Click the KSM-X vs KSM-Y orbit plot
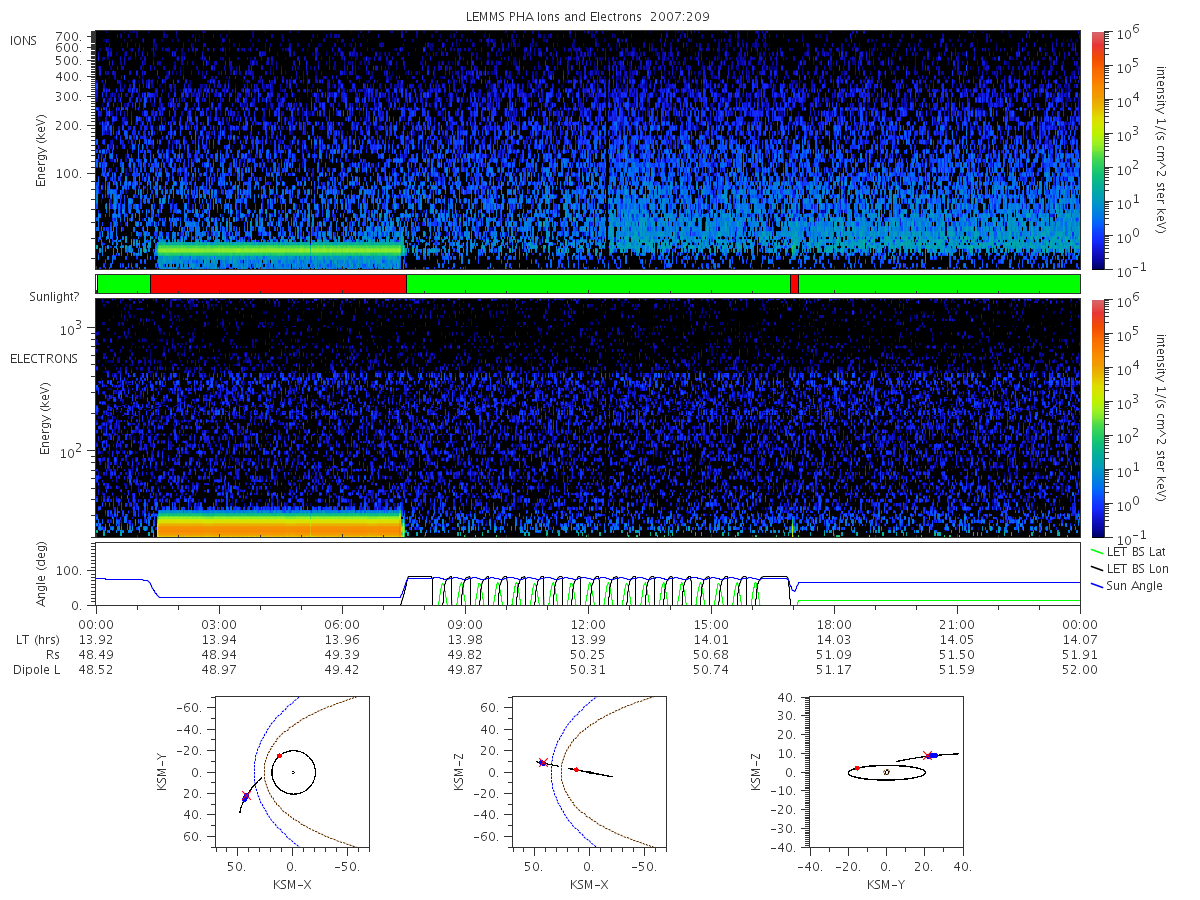 point(292,772)
